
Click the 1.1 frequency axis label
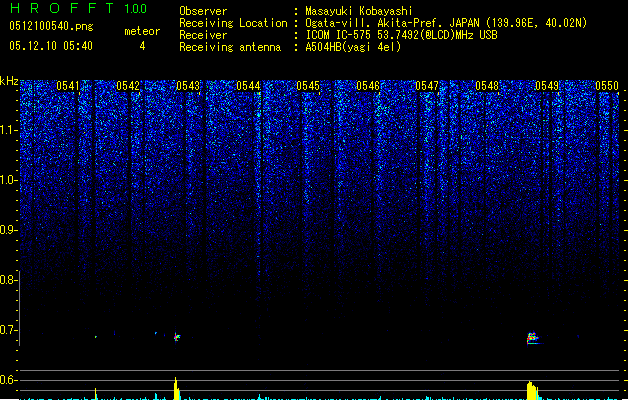tap(7, 130)
